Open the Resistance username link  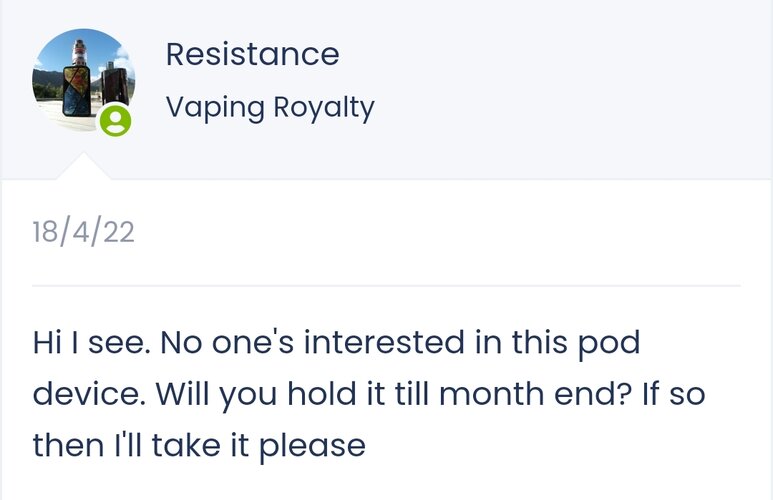point(252,54)
